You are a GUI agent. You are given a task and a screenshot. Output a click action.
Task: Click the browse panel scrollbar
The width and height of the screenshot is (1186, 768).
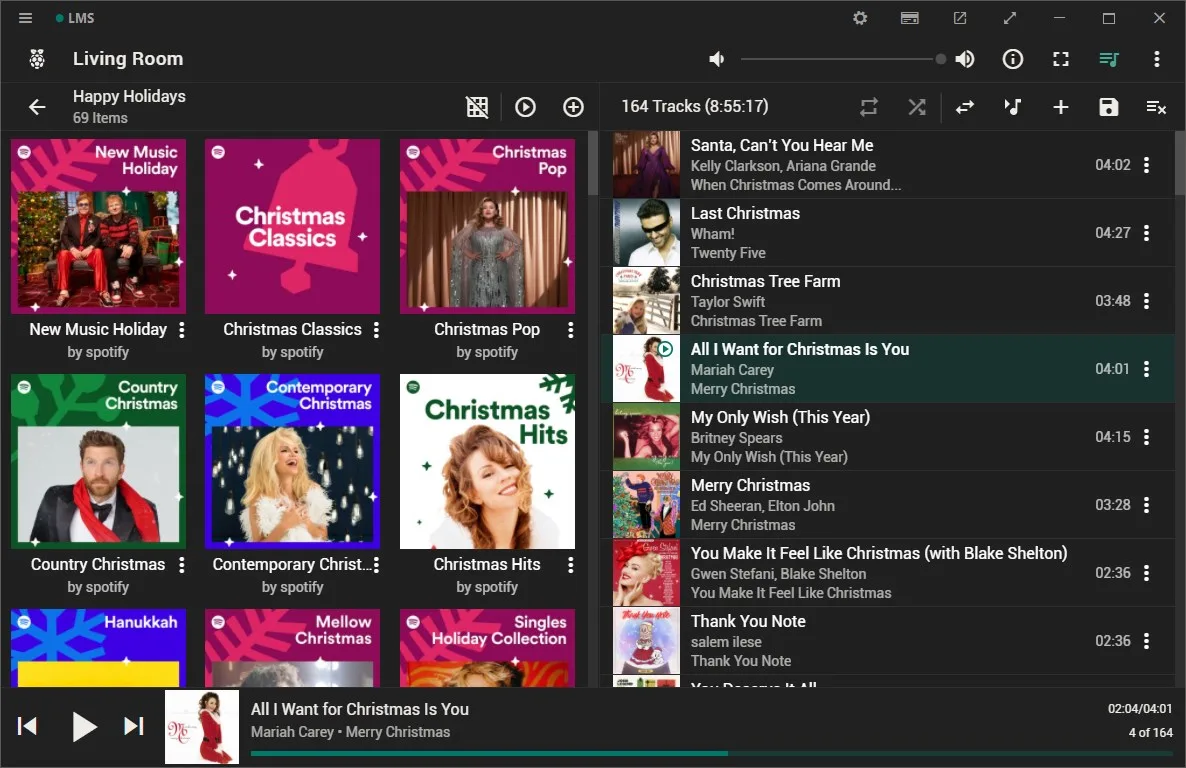[593, 164]
